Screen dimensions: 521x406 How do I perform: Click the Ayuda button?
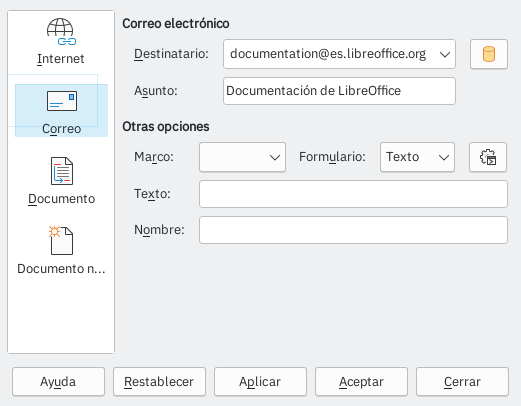[x=58, y=382]
